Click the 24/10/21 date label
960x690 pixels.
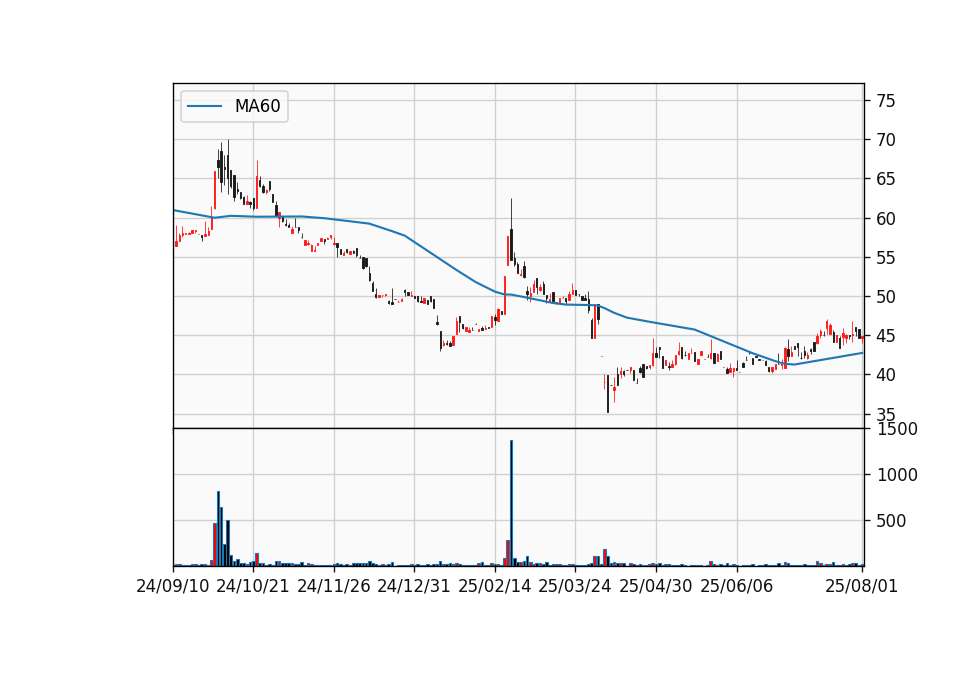[x=253, y=586]
